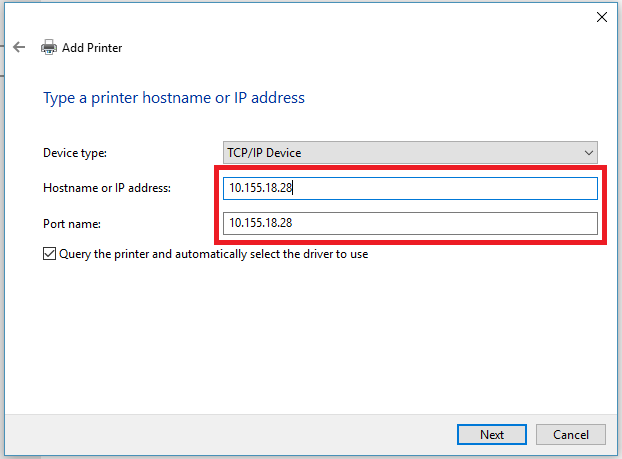Image resolution: width=622 pixels, height=459 pixels.
Task: Click the 'Device type:' label
Action: [75, 153]
